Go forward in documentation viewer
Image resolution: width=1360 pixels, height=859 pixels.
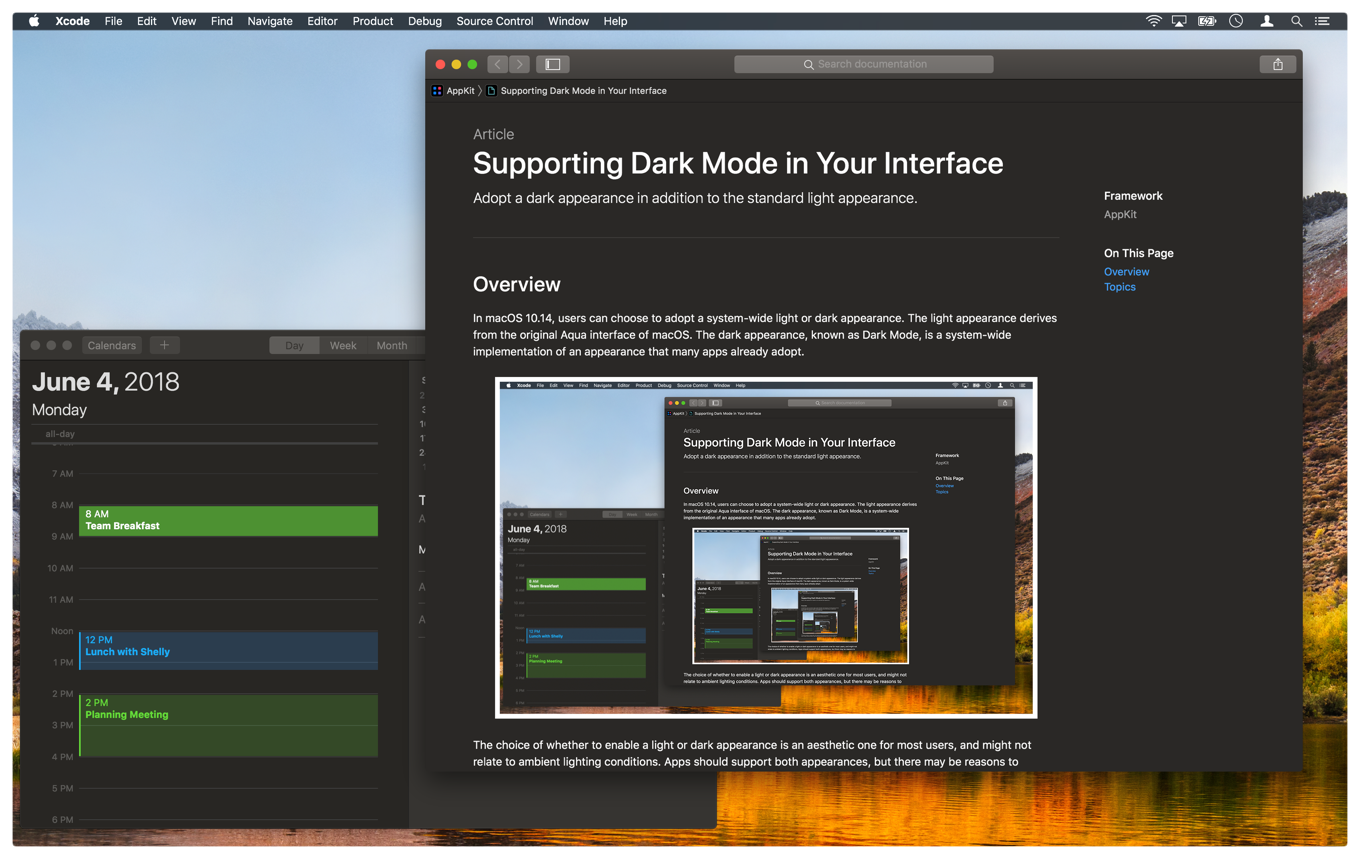(x=519, y=64)
